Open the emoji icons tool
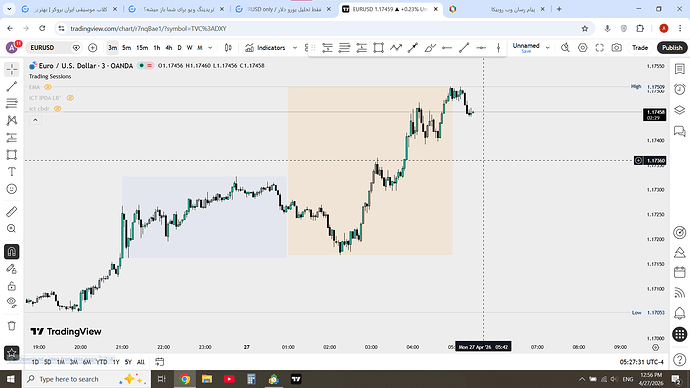The width and height of the screenshot is (690, 388). pyautogui.click(x=12, y=189)
